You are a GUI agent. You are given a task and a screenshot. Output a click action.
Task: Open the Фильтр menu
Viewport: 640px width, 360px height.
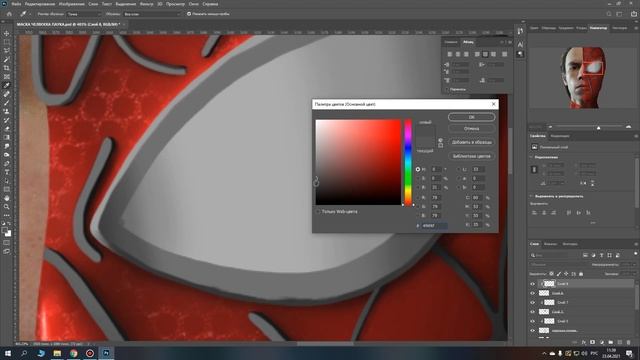(146, 4)
